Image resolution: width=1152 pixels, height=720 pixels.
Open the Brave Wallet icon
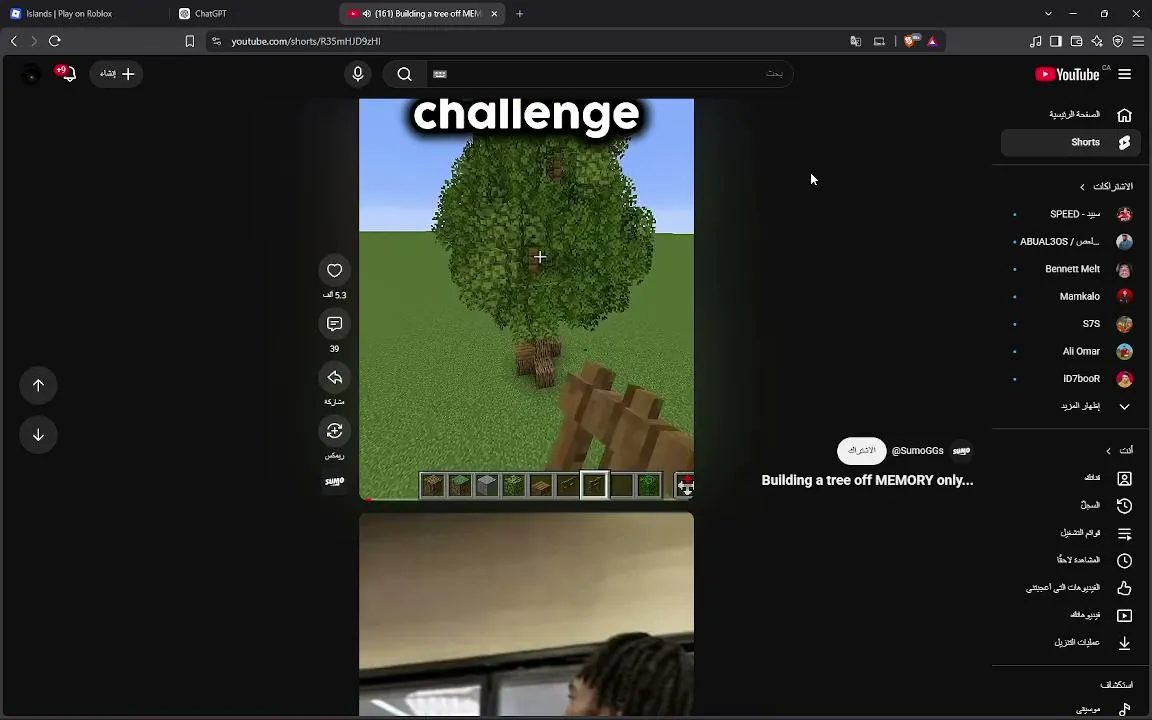pyautogui.click(x=1076, y=41)
